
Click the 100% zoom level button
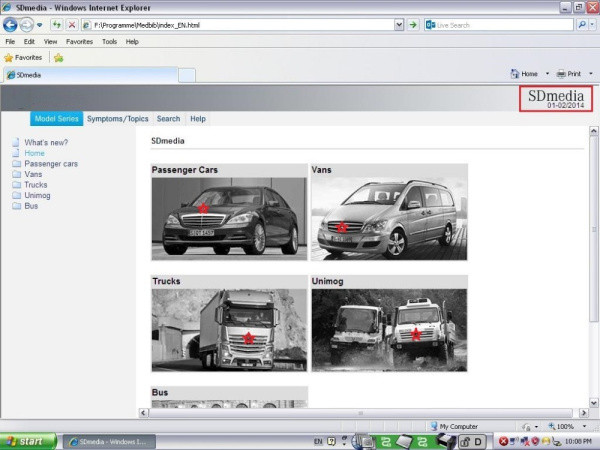pyautogui.click(x=561, y=426)
